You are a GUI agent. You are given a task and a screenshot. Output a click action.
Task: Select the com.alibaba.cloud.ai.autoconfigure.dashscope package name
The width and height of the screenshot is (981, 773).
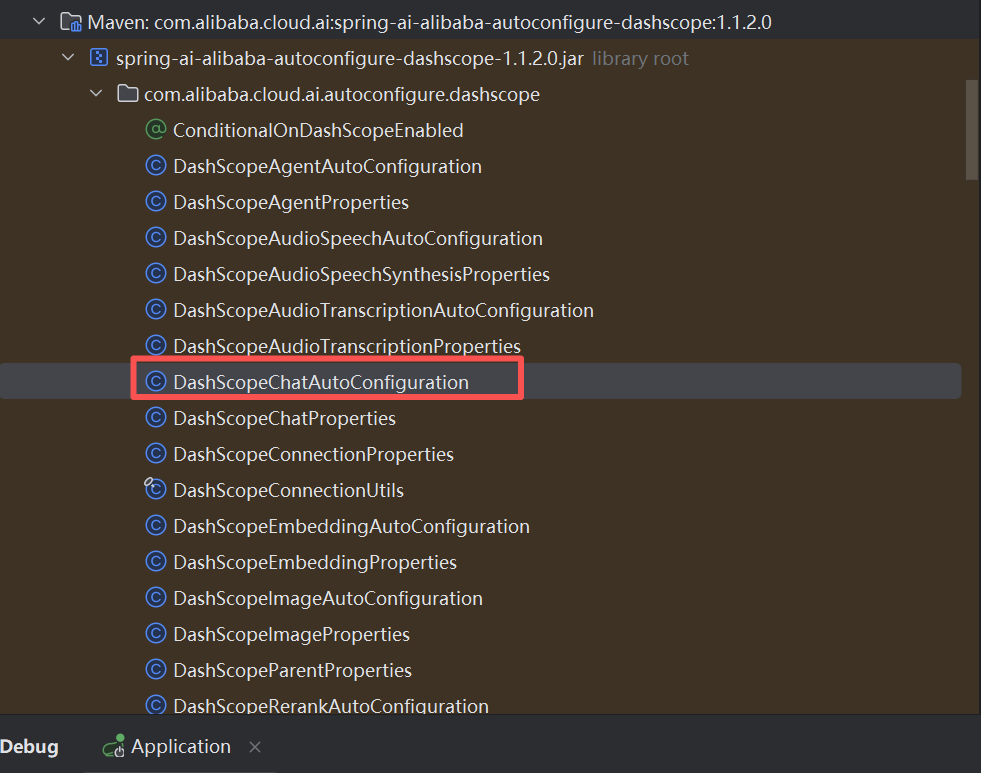click(342, 94)
